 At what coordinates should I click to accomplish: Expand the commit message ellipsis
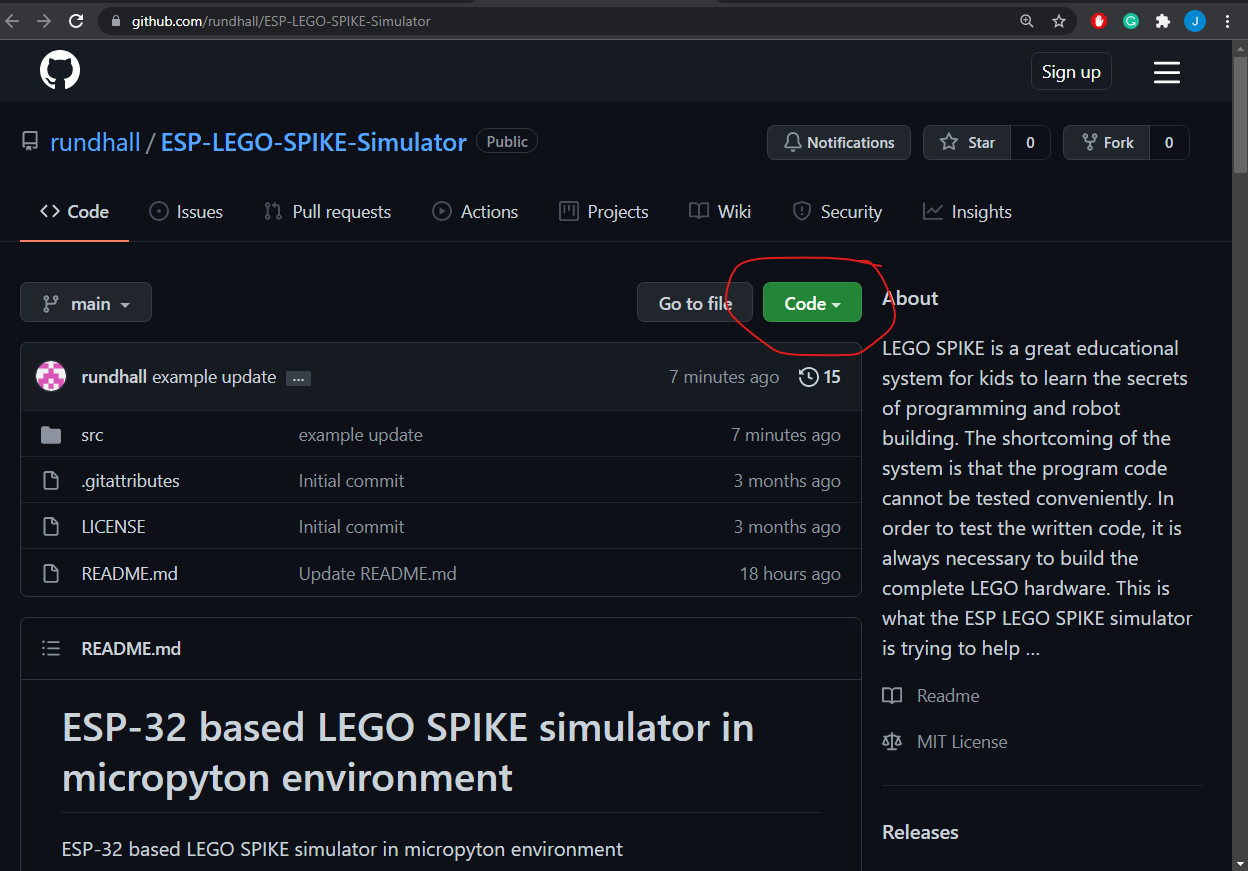(297, 377)
